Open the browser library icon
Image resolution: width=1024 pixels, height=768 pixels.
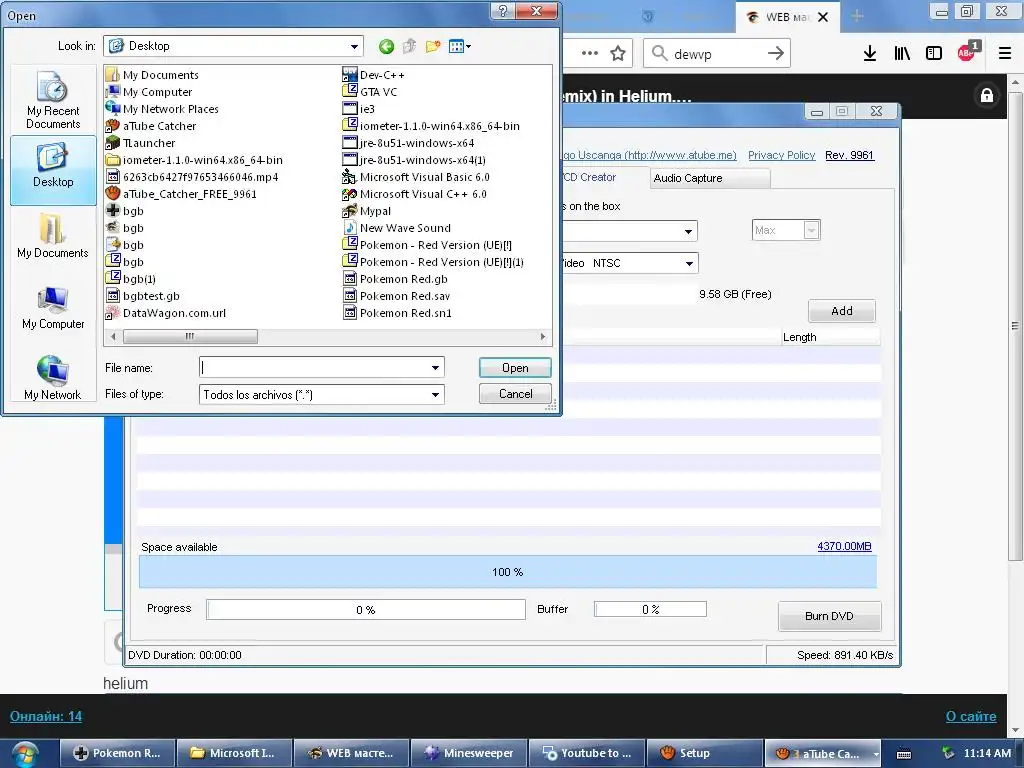[902, 54]
